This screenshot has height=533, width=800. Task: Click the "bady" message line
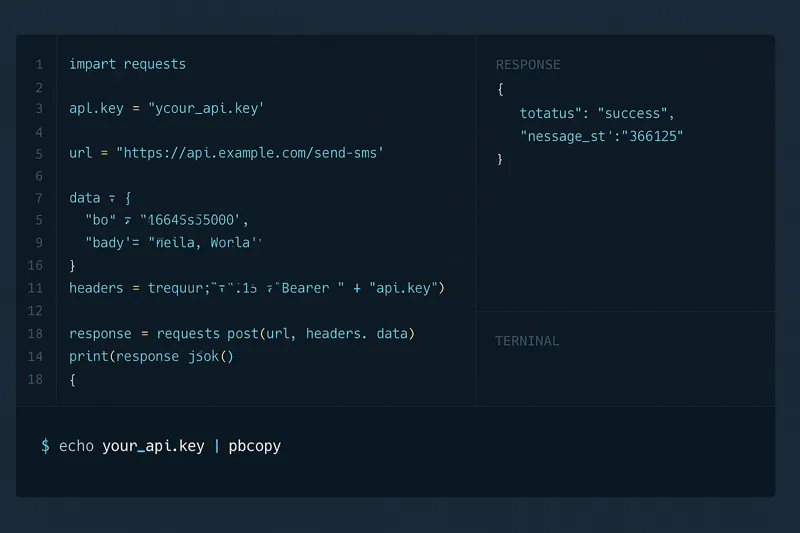click(173, 242)
